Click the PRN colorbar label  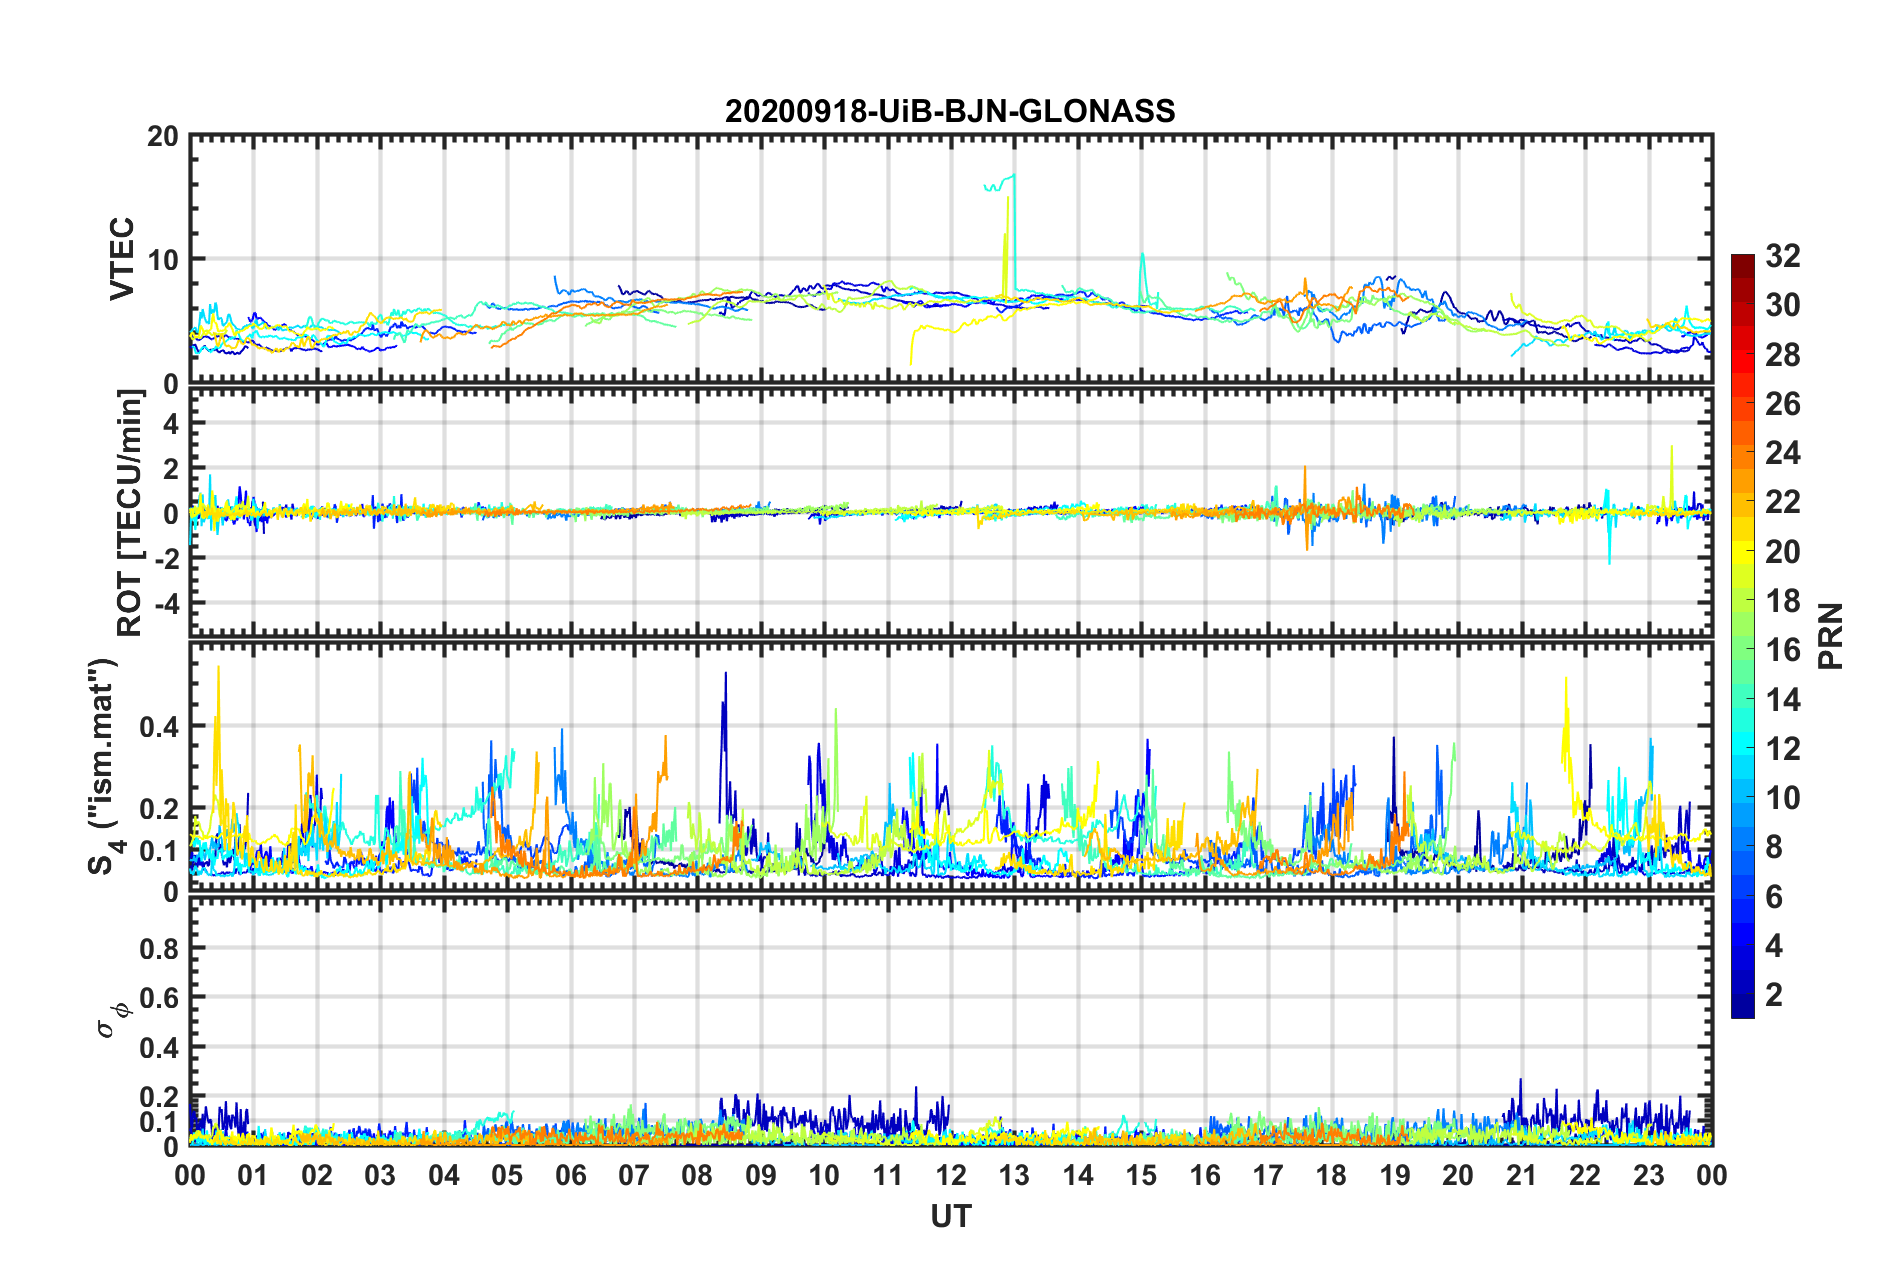[x=1831, y=636]
